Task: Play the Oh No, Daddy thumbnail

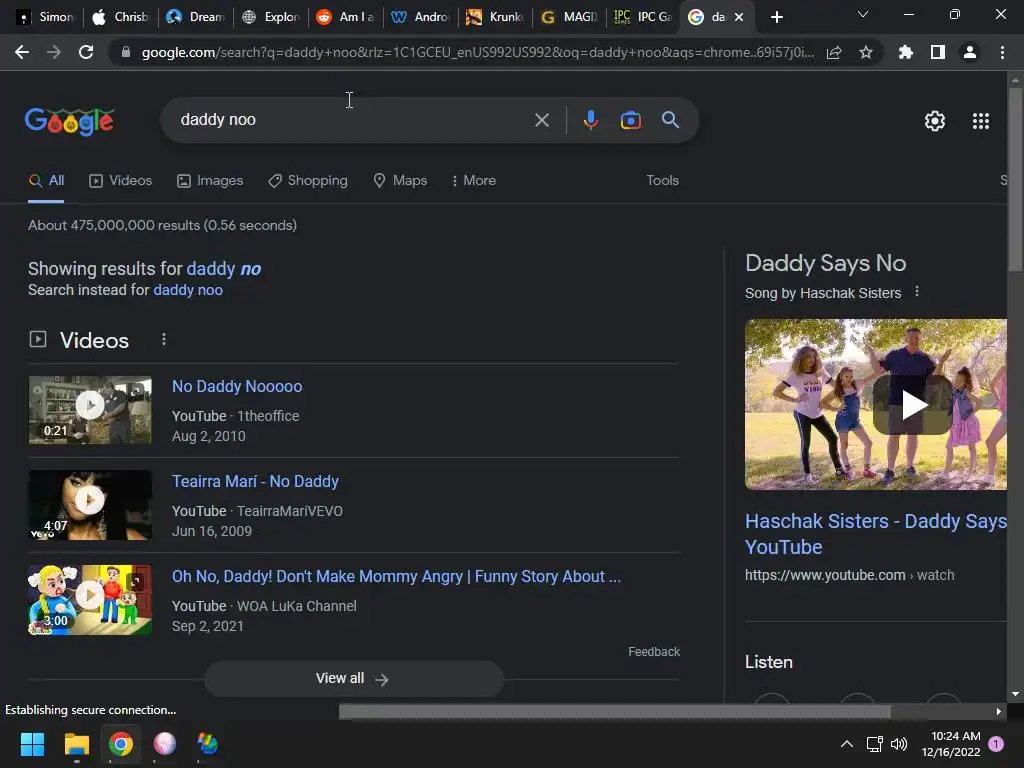Action: [x=90, y=600]
